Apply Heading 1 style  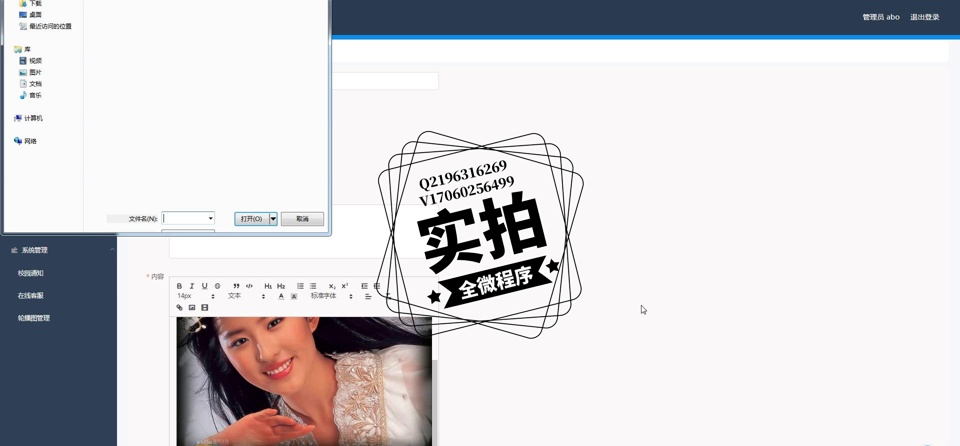[268, 286]
